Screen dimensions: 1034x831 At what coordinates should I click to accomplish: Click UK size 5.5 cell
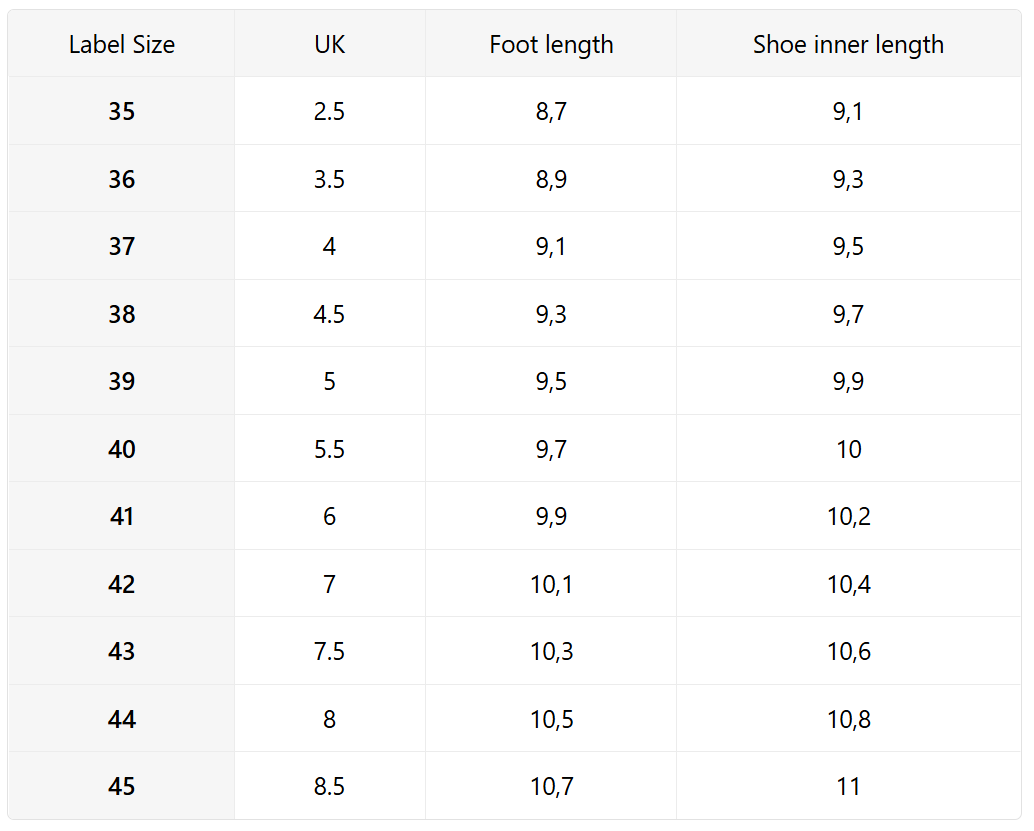[329, 450]
